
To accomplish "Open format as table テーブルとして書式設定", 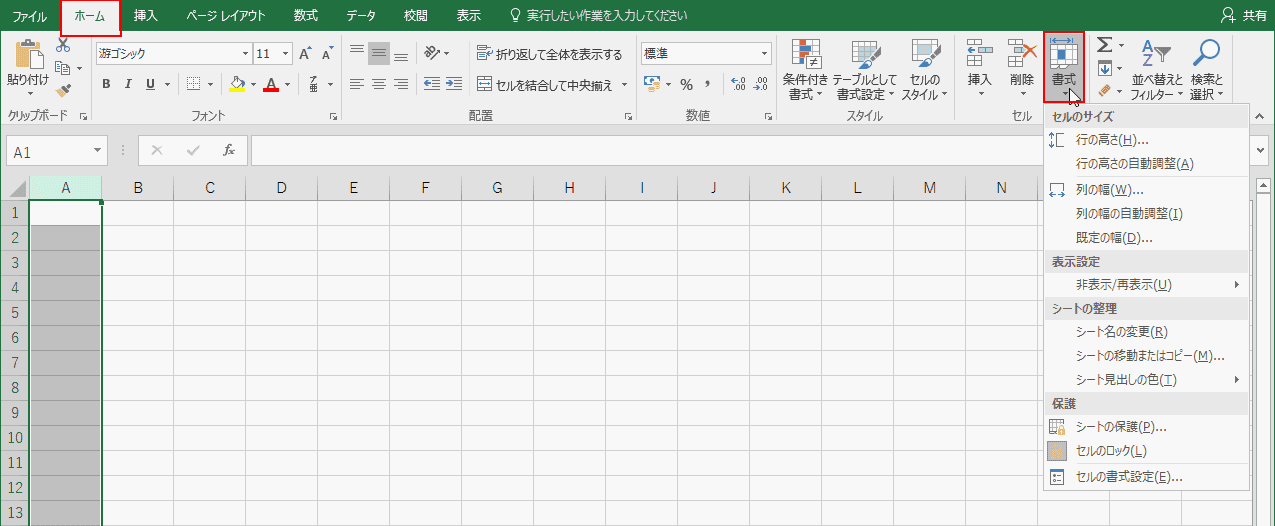I will (x=865, y=70).
